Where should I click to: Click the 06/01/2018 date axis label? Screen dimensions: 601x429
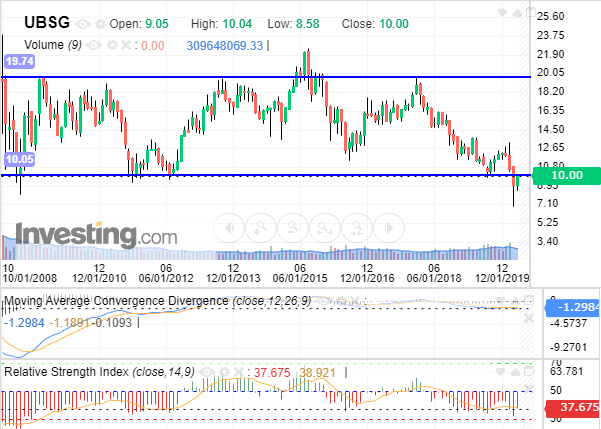[x=434, y=278]
